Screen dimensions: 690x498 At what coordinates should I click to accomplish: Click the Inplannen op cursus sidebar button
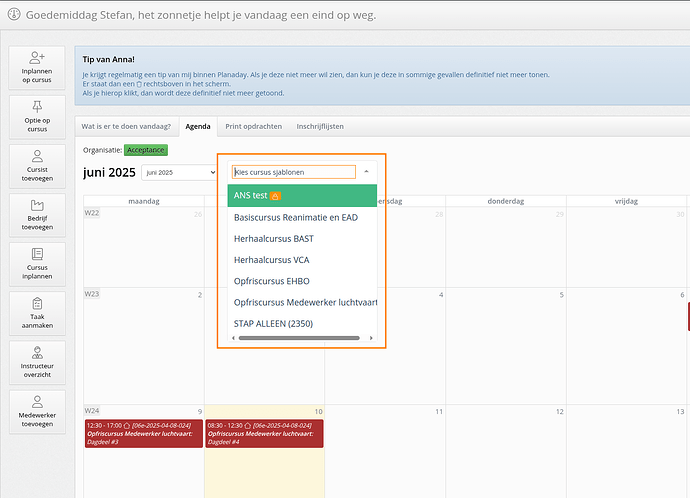37,68
